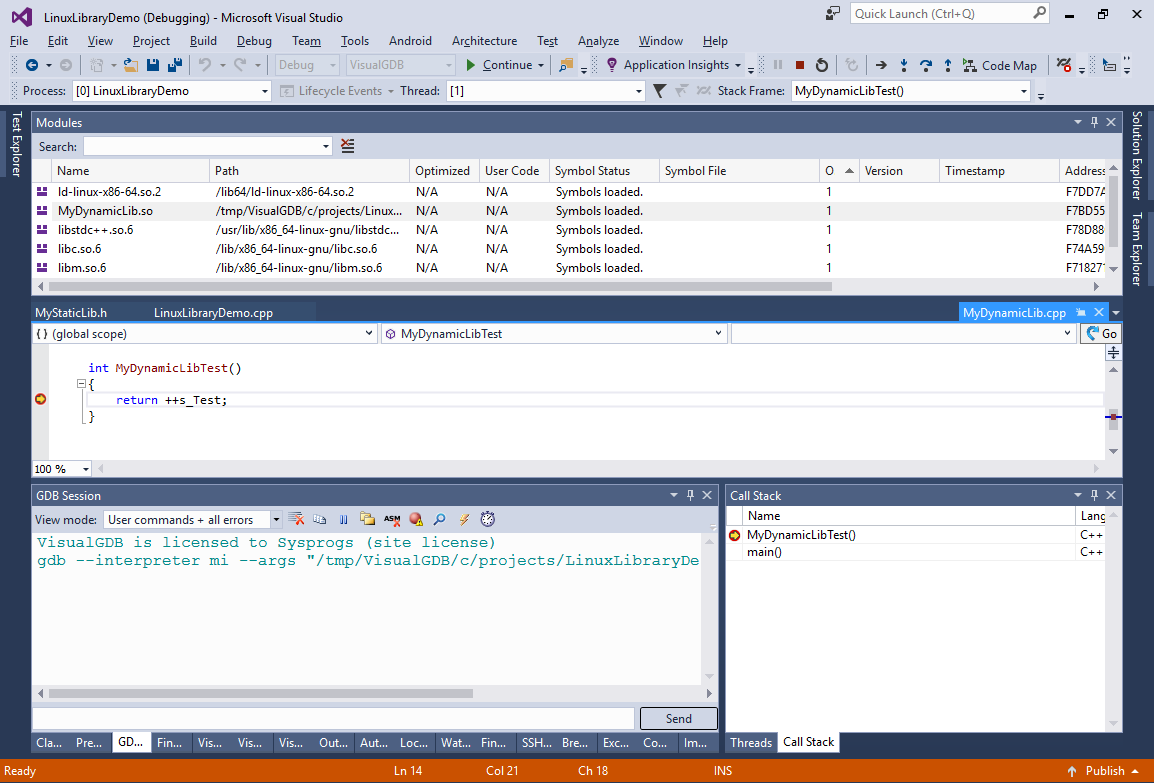Click the Continue button
This screenshot has height=783, width=1154.
(499, 65)
